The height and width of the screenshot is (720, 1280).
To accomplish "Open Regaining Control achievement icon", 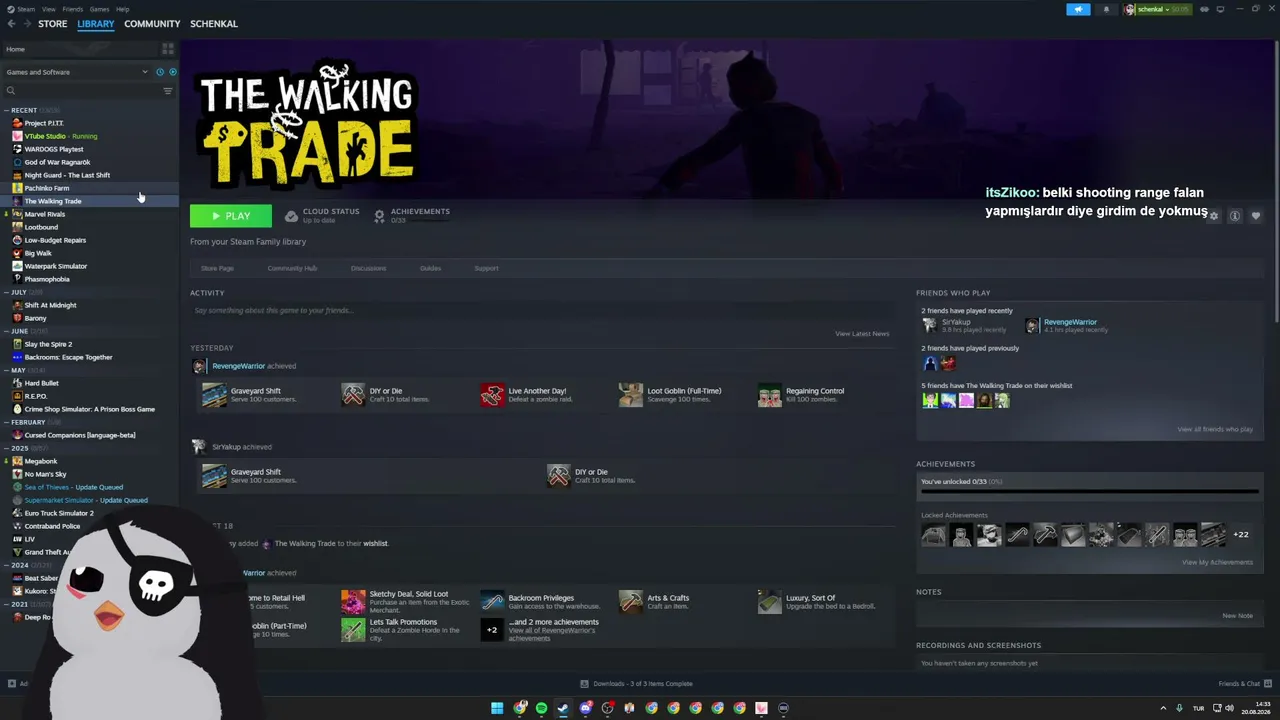I will (769, 395).
